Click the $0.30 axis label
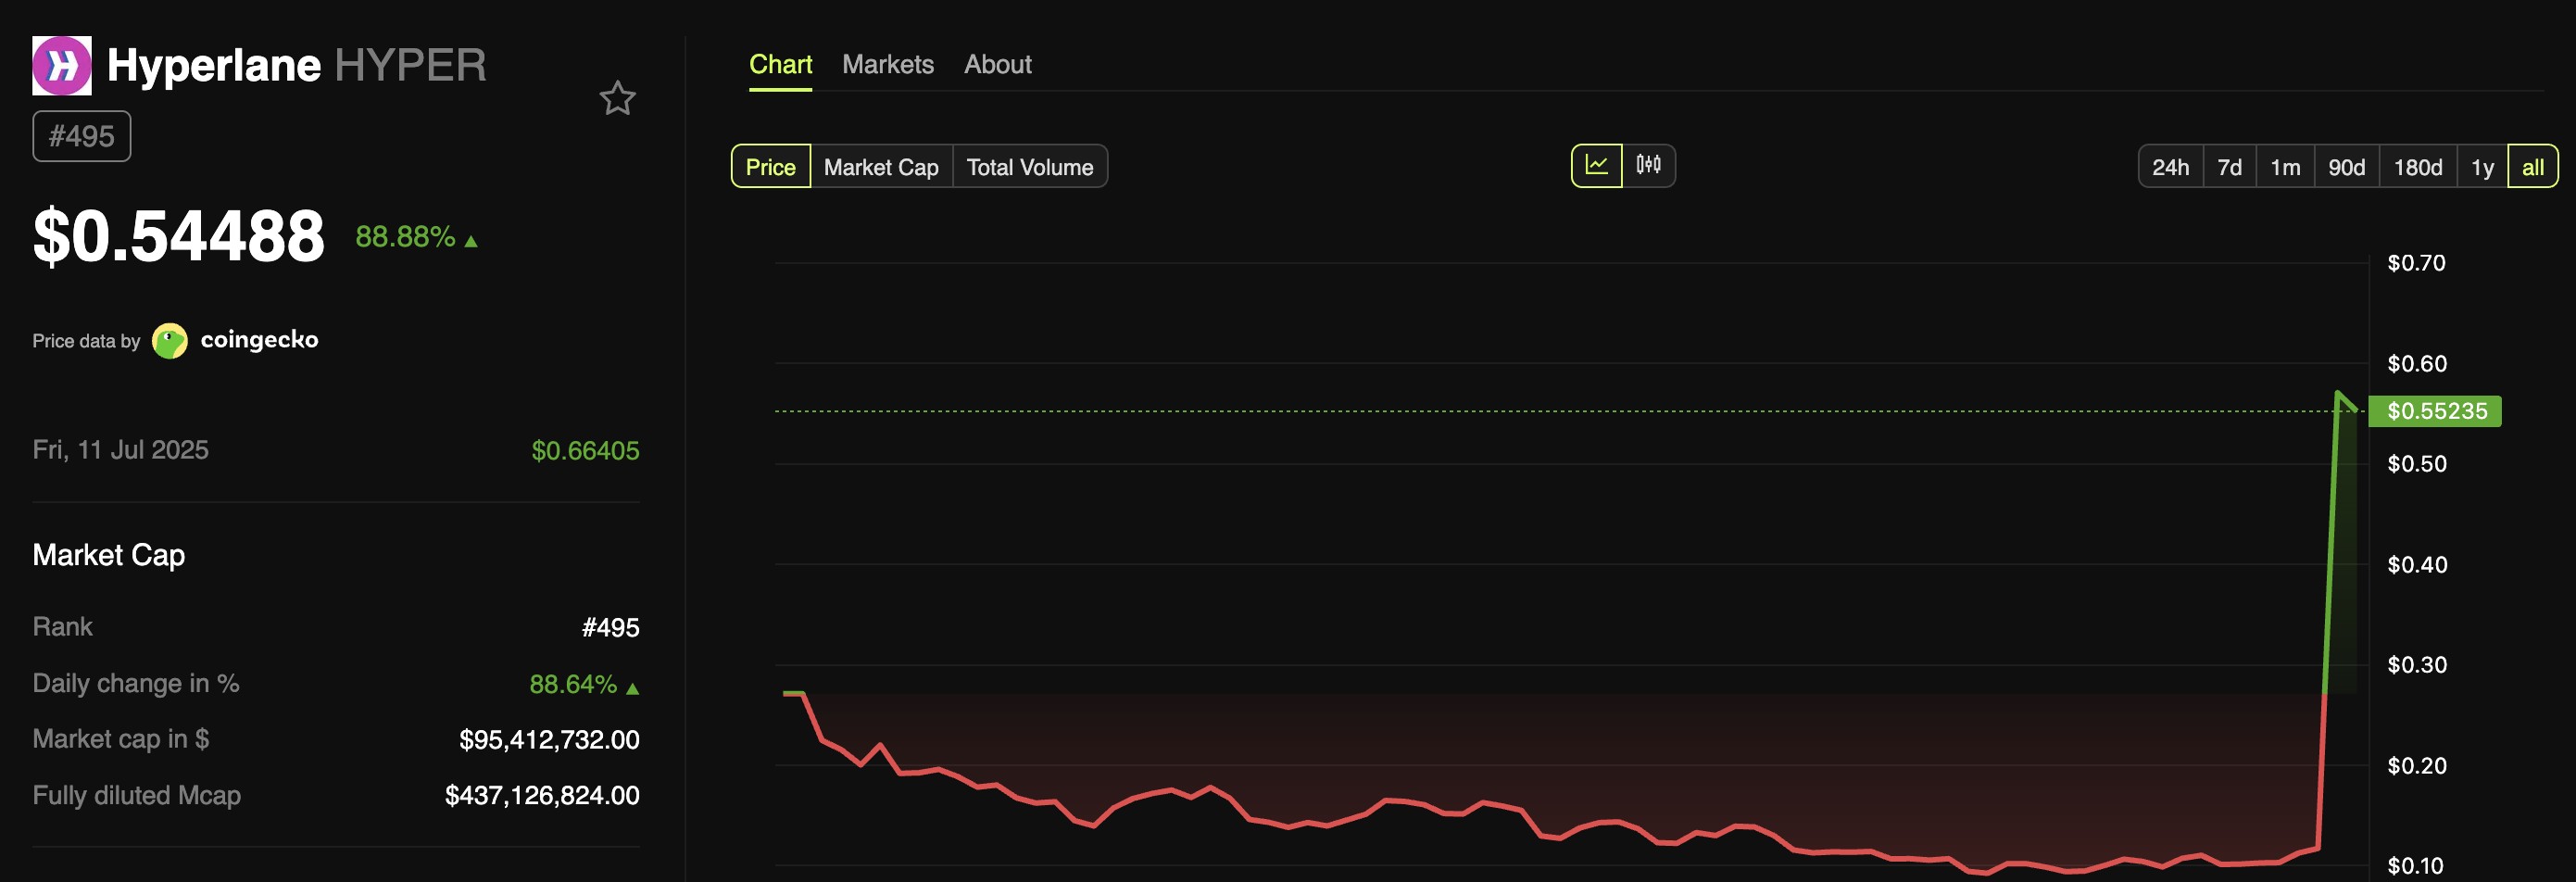 (2416, 665)
